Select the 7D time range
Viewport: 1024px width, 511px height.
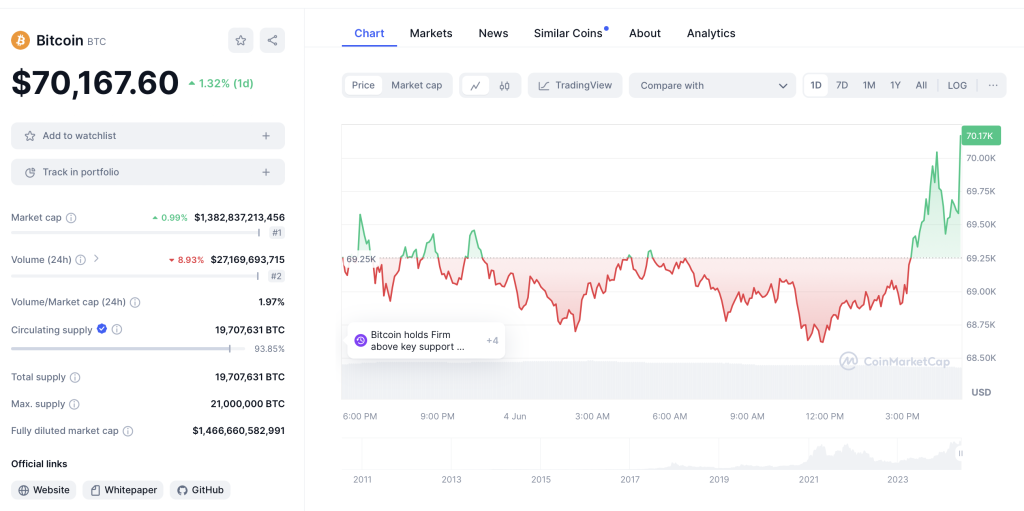tap(842, 86)
